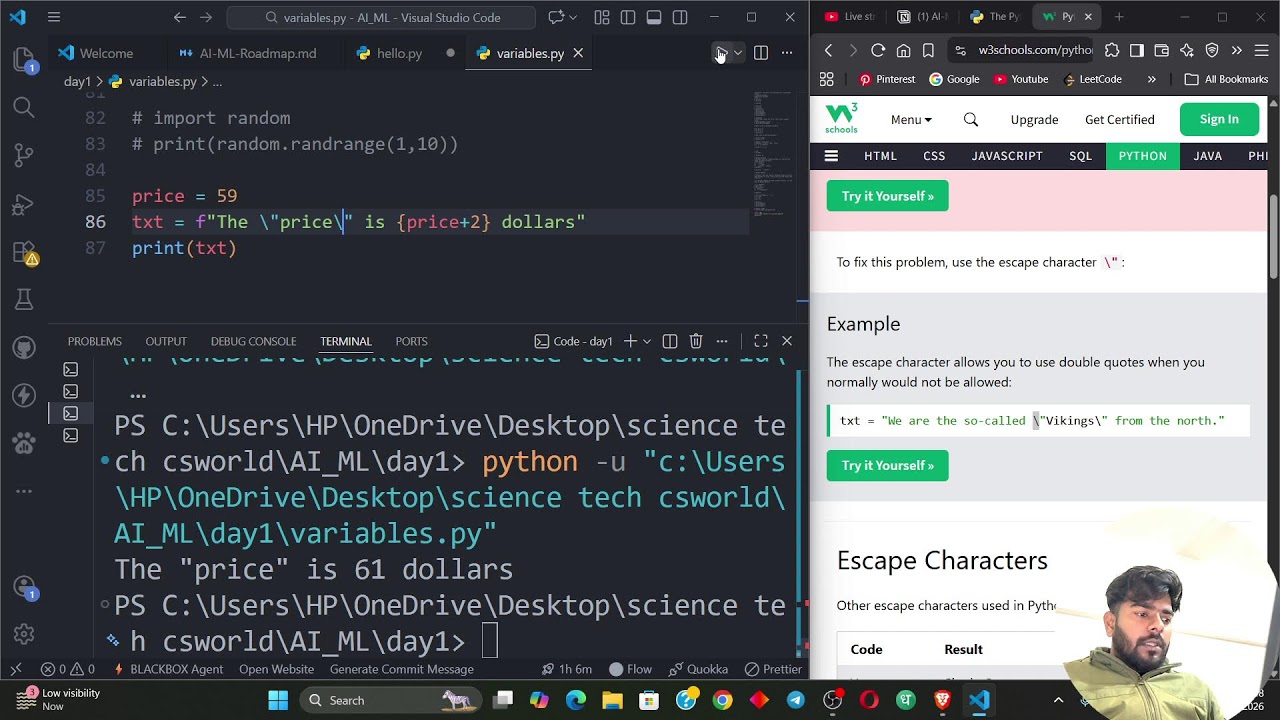
Task: Switch to the PROBLEMS panel tab
Action: tap(95, 341)
